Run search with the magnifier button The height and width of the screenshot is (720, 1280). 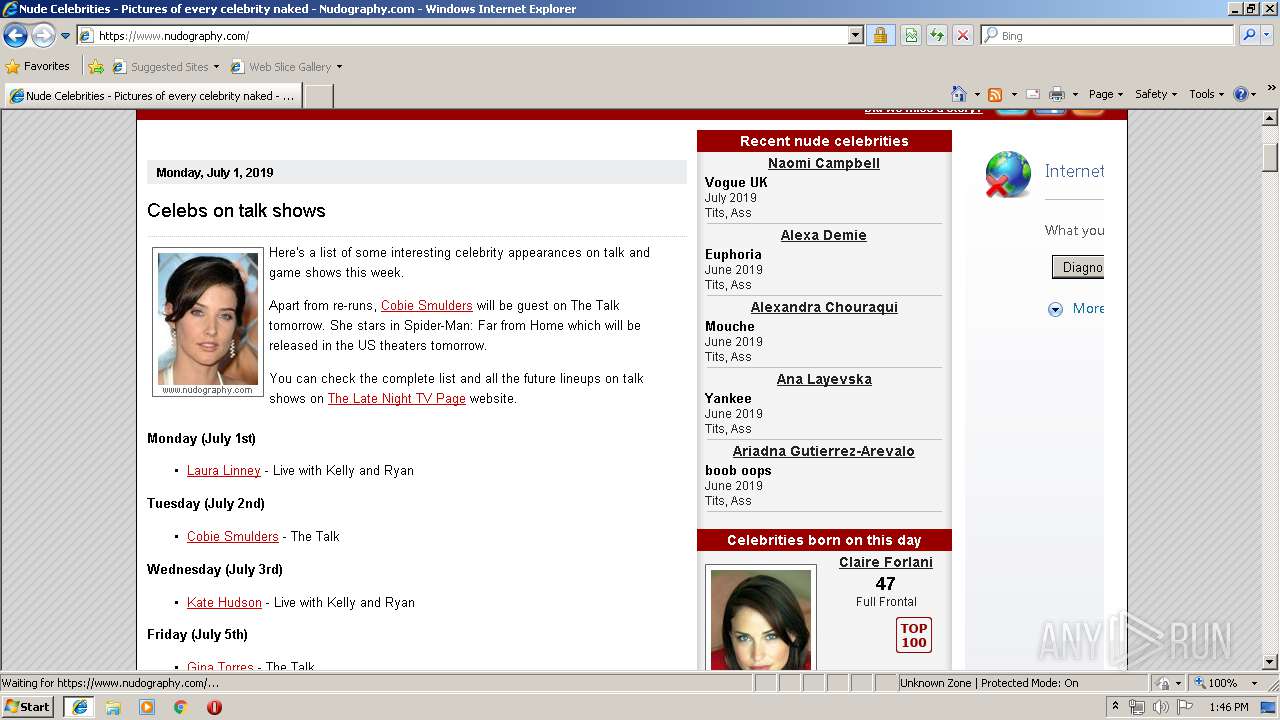pyautogui.click(x=1249, y=36)
